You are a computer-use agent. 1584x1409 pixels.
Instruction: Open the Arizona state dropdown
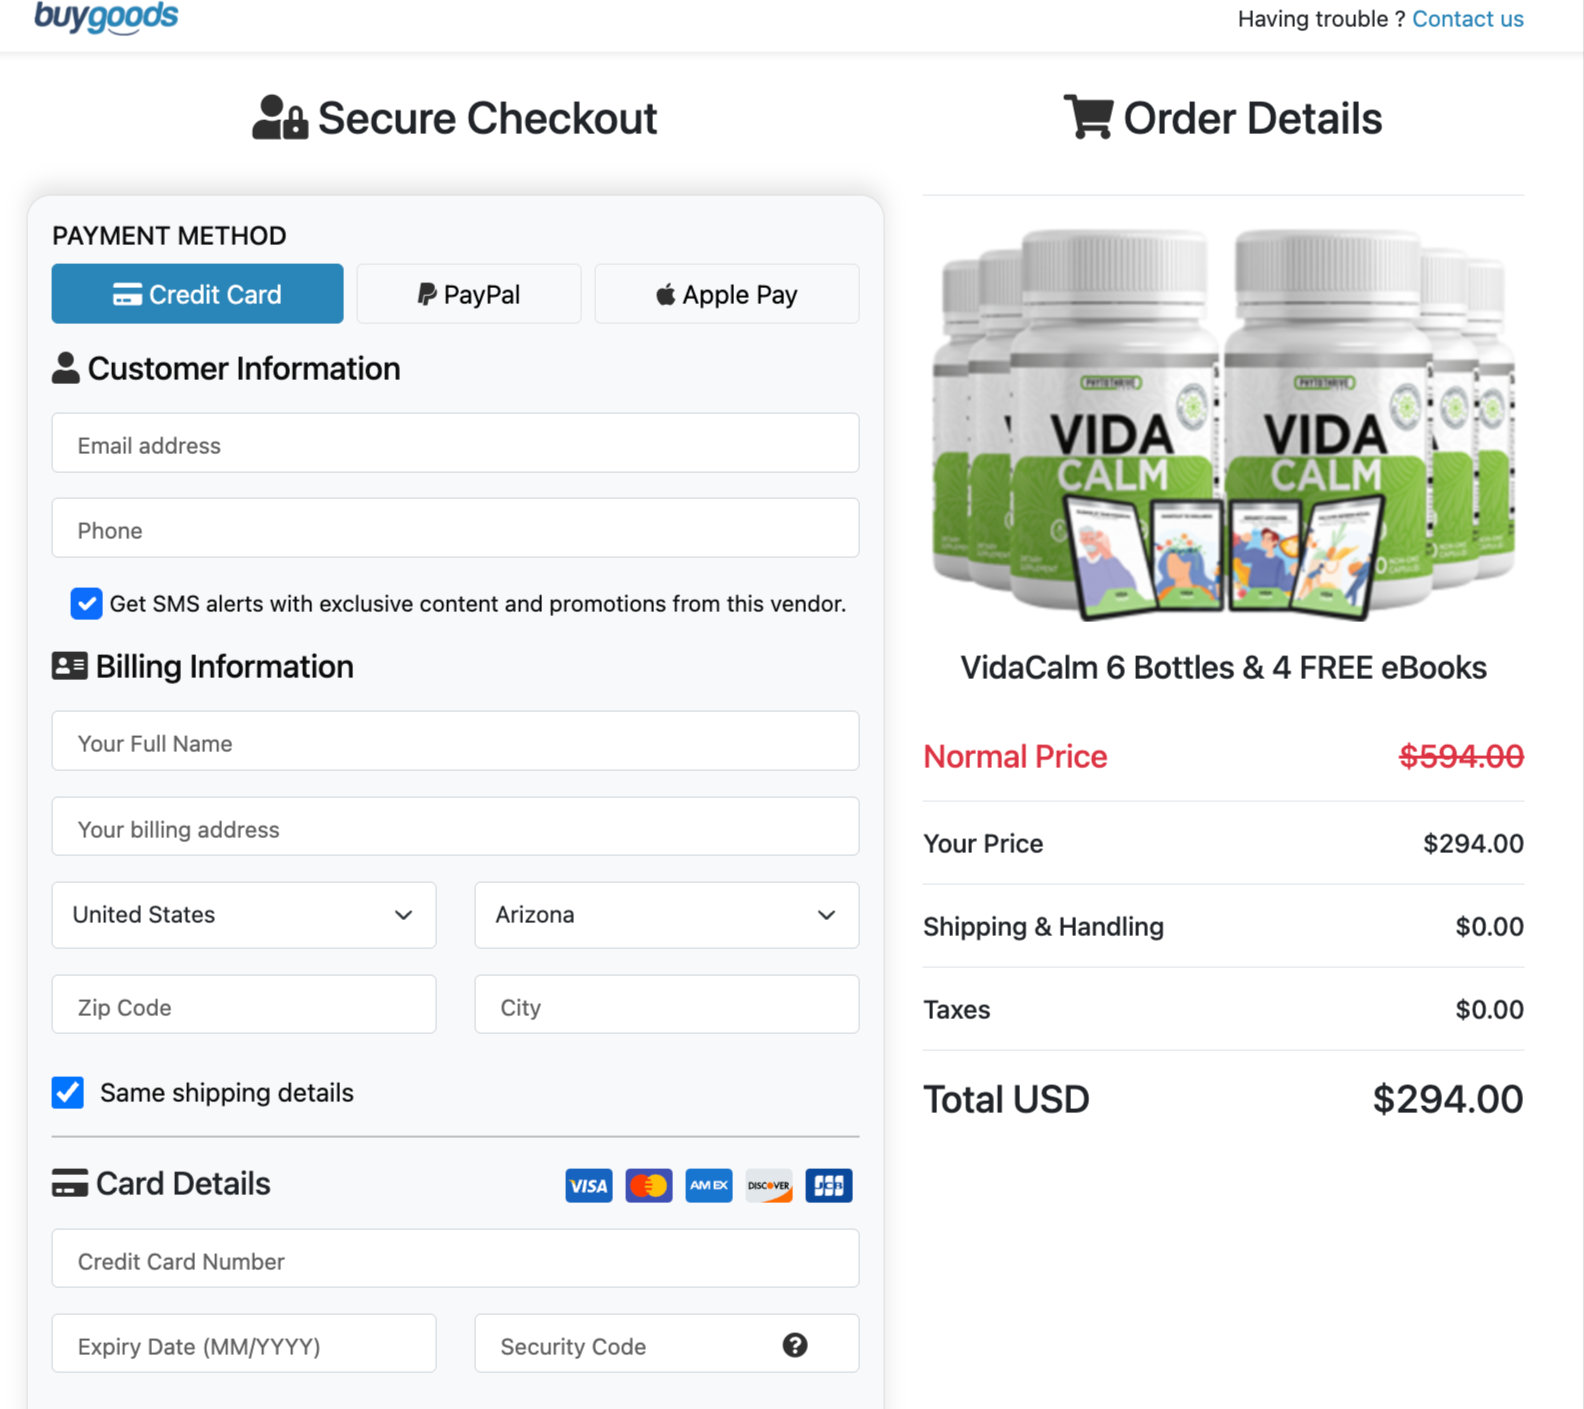click(667, 915)
